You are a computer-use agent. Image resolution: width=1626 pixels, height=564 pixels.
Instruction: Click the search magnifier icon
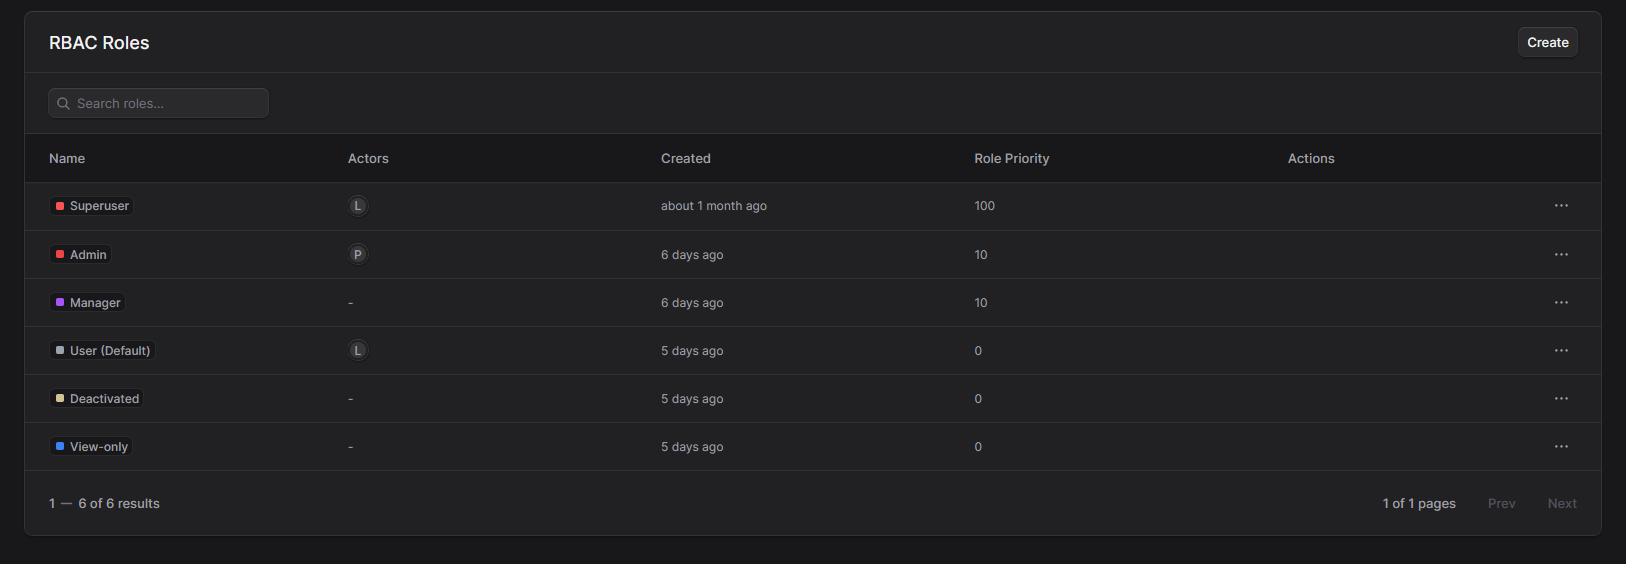point(63,103)
